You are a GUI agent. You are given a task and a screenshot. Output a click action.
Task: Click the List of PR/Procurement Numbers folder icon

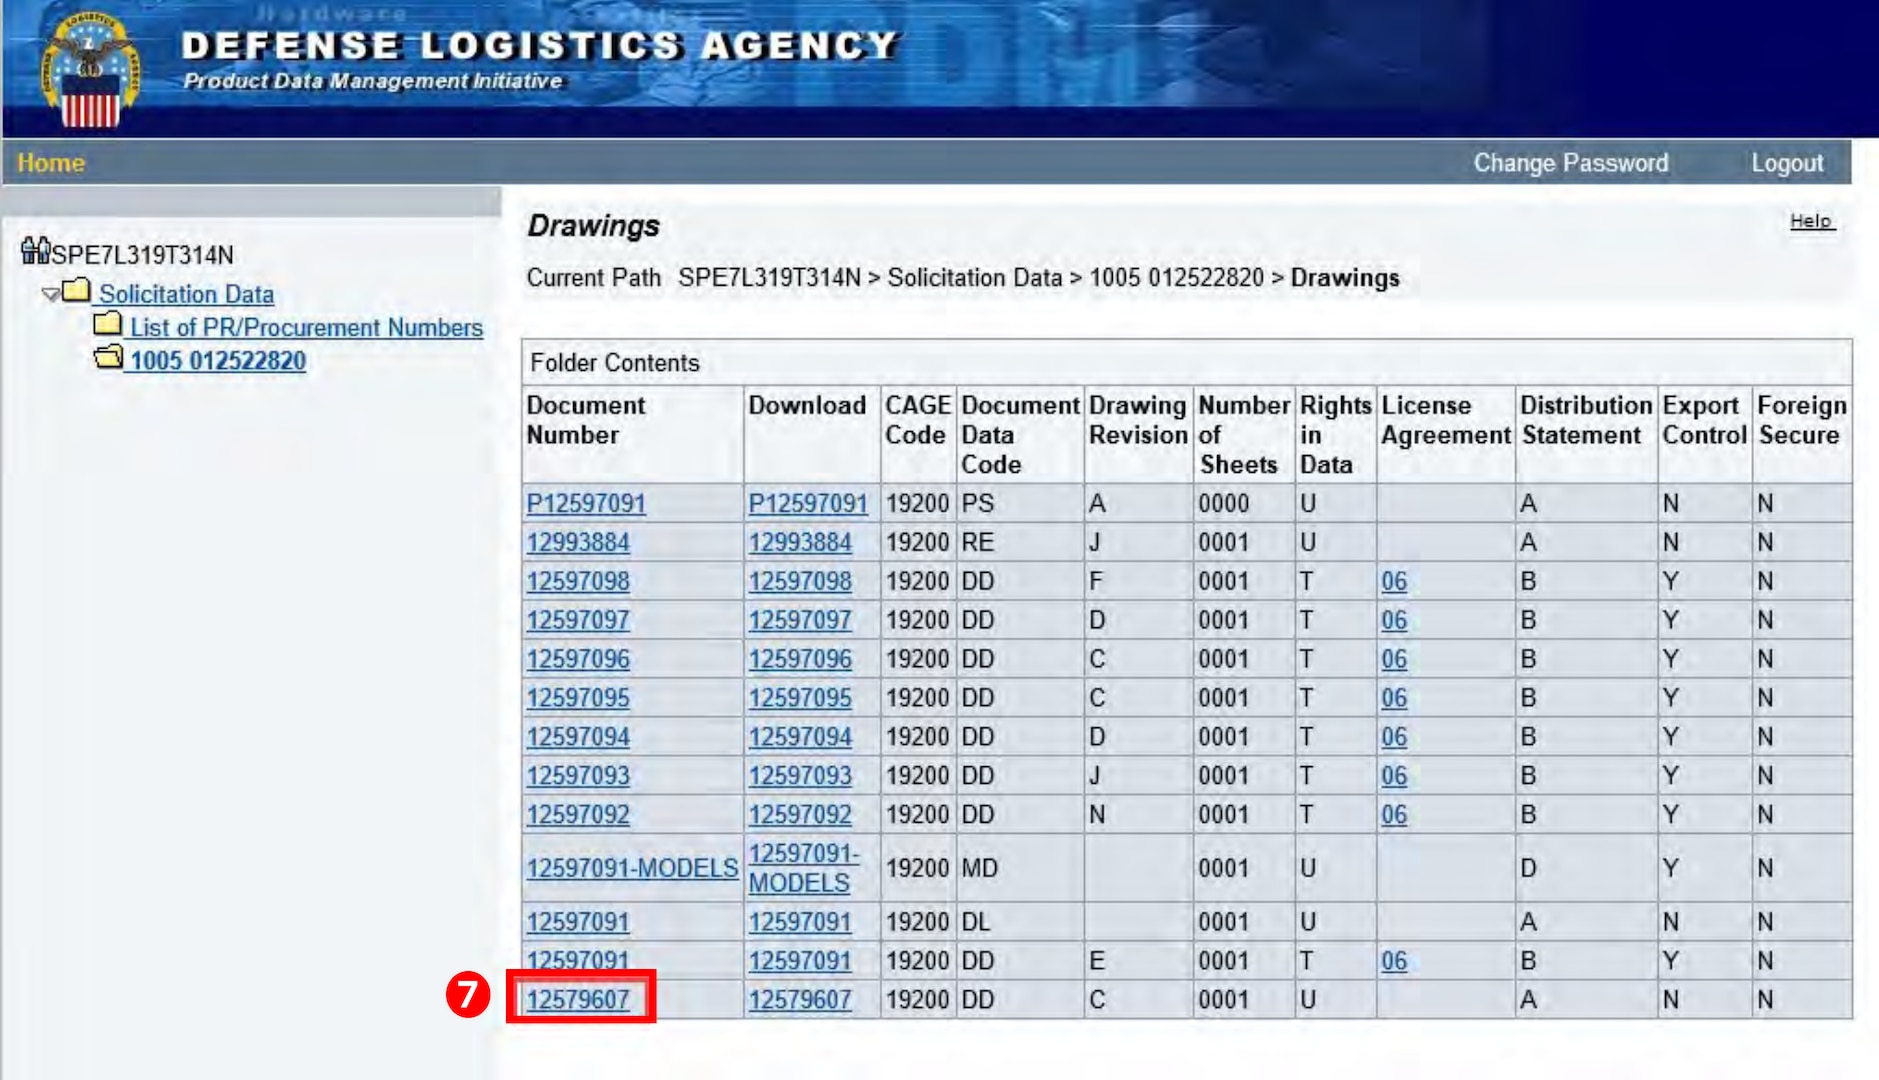107,324
